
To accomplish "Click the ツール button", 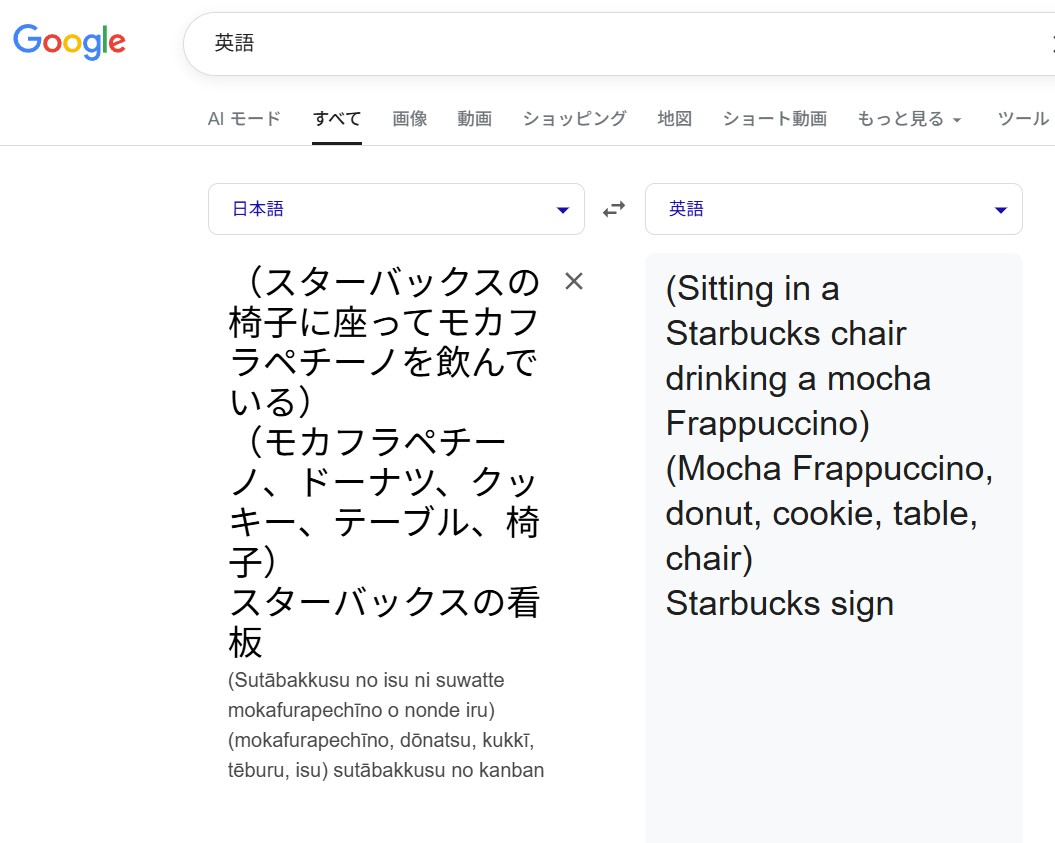I will click(x=1023, y=119).
